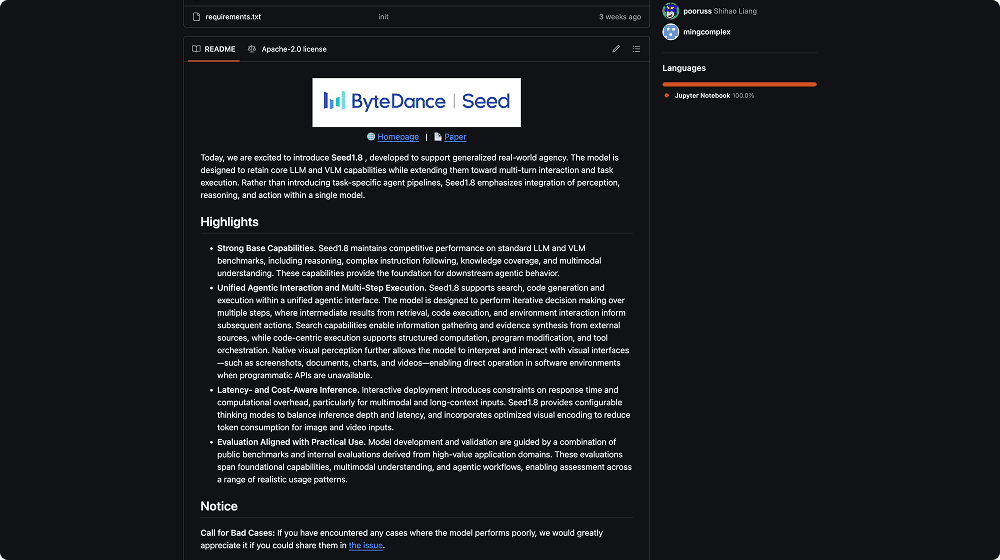Click the requirements.txt file icon
Screen dimensions: 1000x560
pos(196,17)
